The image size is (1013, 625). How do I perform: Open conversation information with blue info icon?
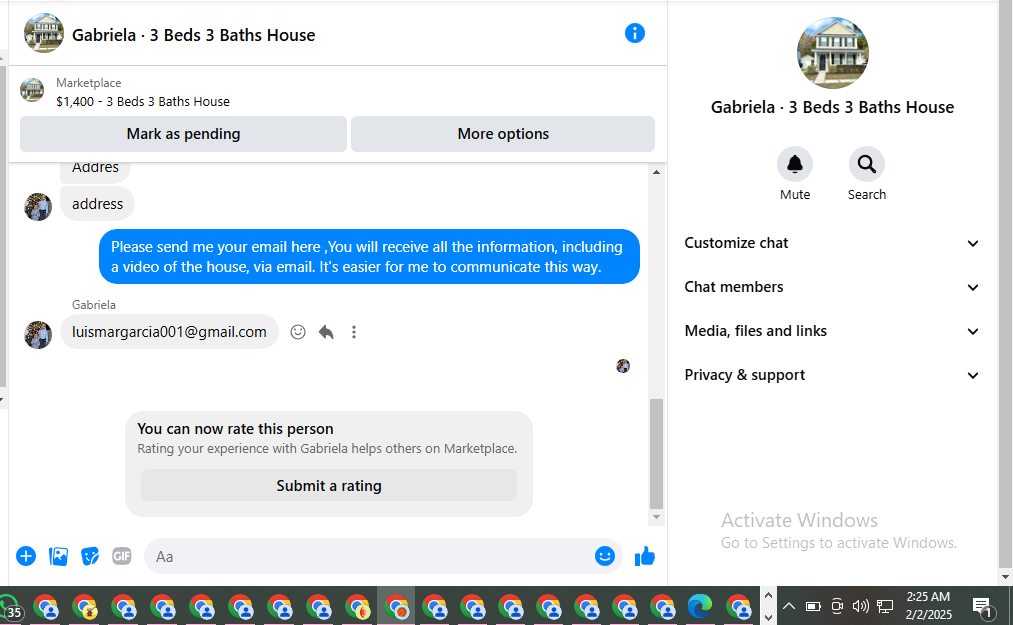[634, 33]
